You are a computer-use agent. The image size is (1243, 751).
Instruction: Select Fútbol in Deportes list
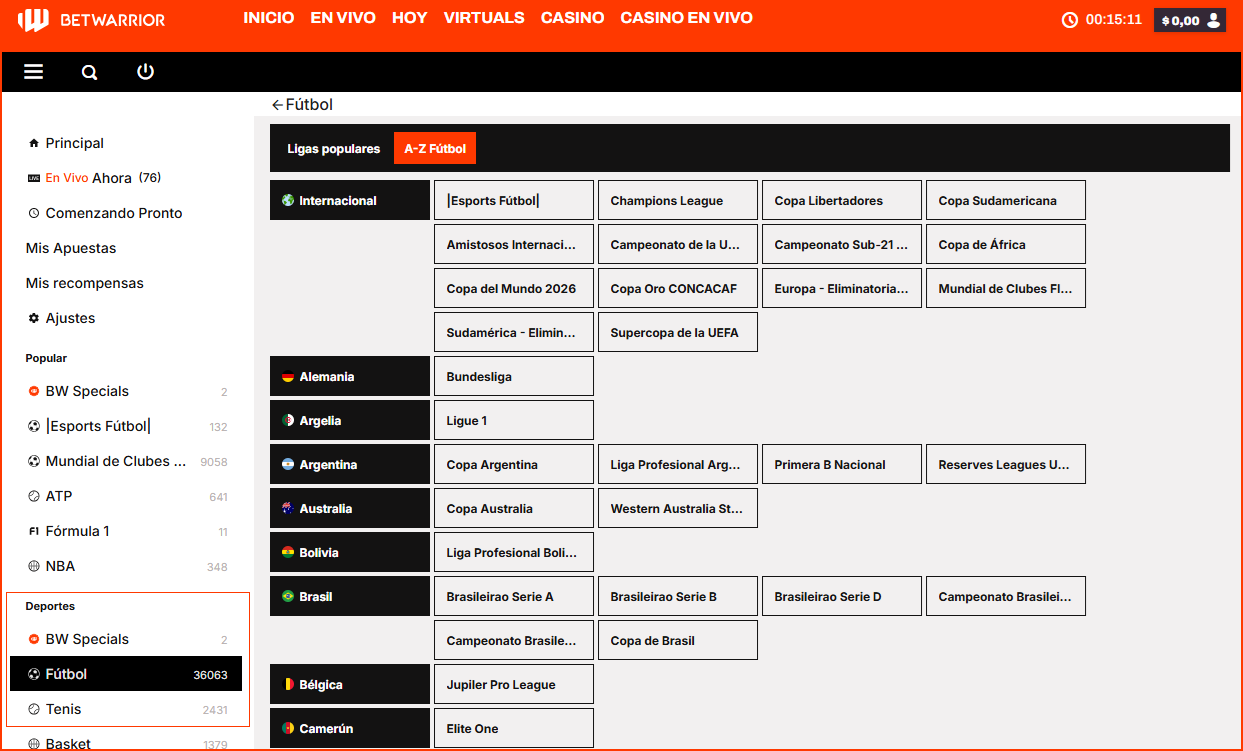126,674
